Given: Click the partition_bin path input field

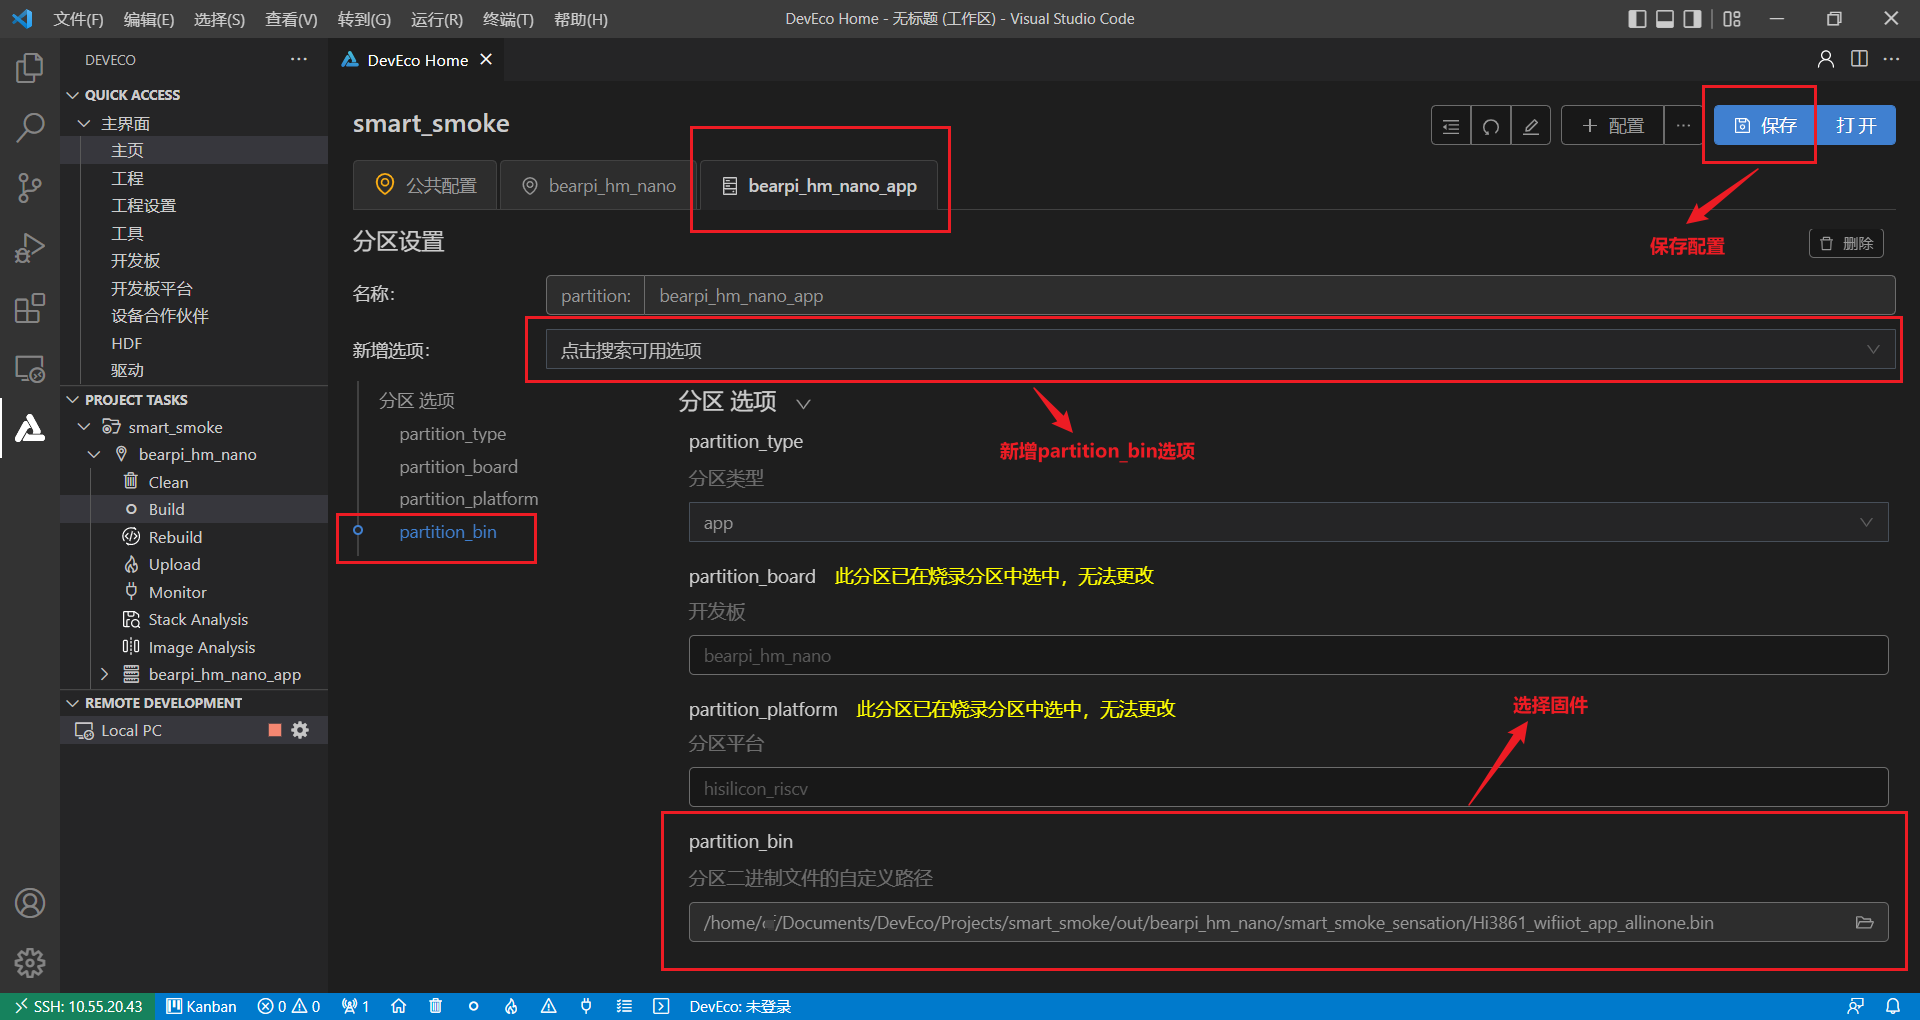Looking at the screenshot, I should click(x=1288, y=922).
